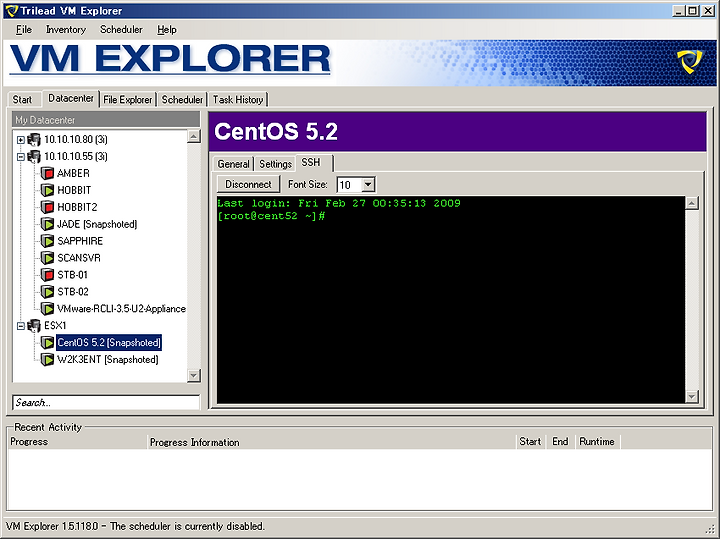Click the green VM icon beside SCANSVR
This screenshot has height=539, width=720.
pyautogui.click(x=47, y=258)
